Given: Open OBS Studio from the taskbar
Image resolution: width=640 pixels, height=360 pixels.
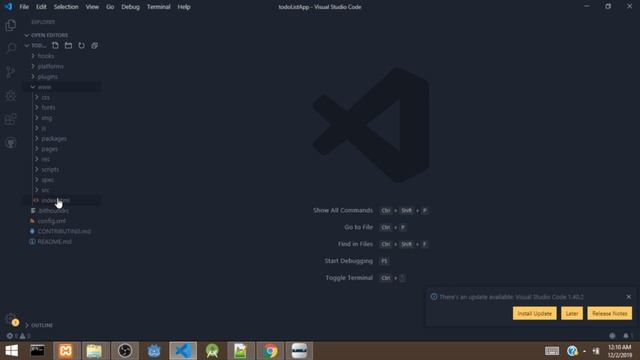Looking at the screenshot, I should coord(125,351).
